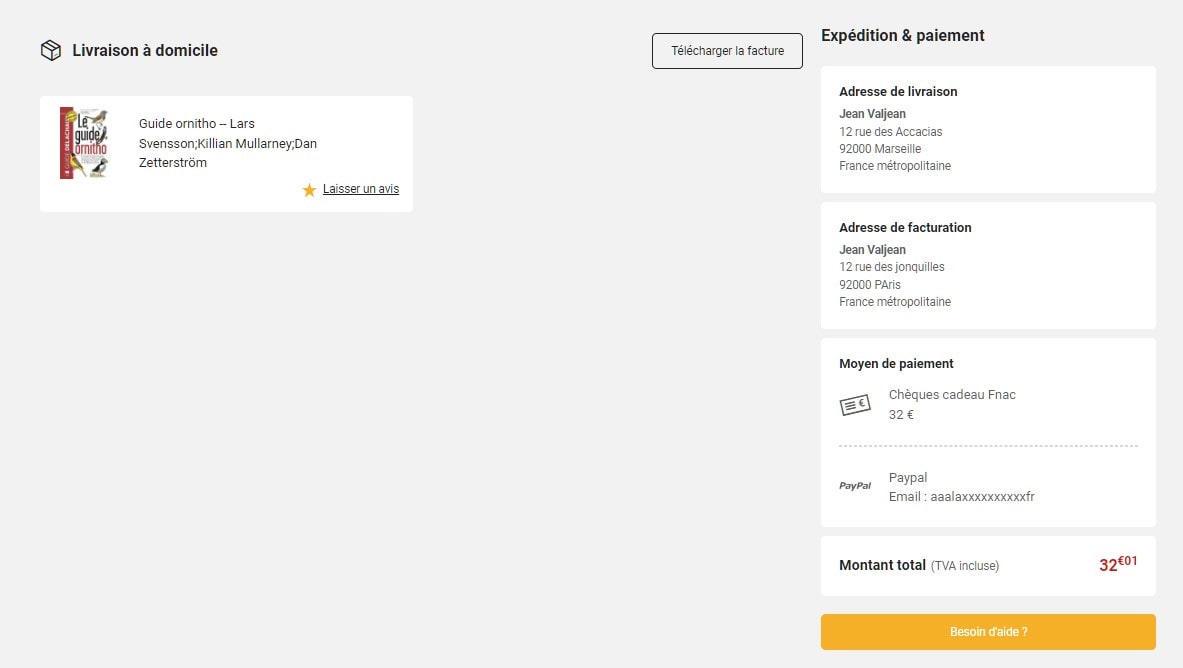
Task: Open the Laisser un avis link
Action: click(360, 188)
